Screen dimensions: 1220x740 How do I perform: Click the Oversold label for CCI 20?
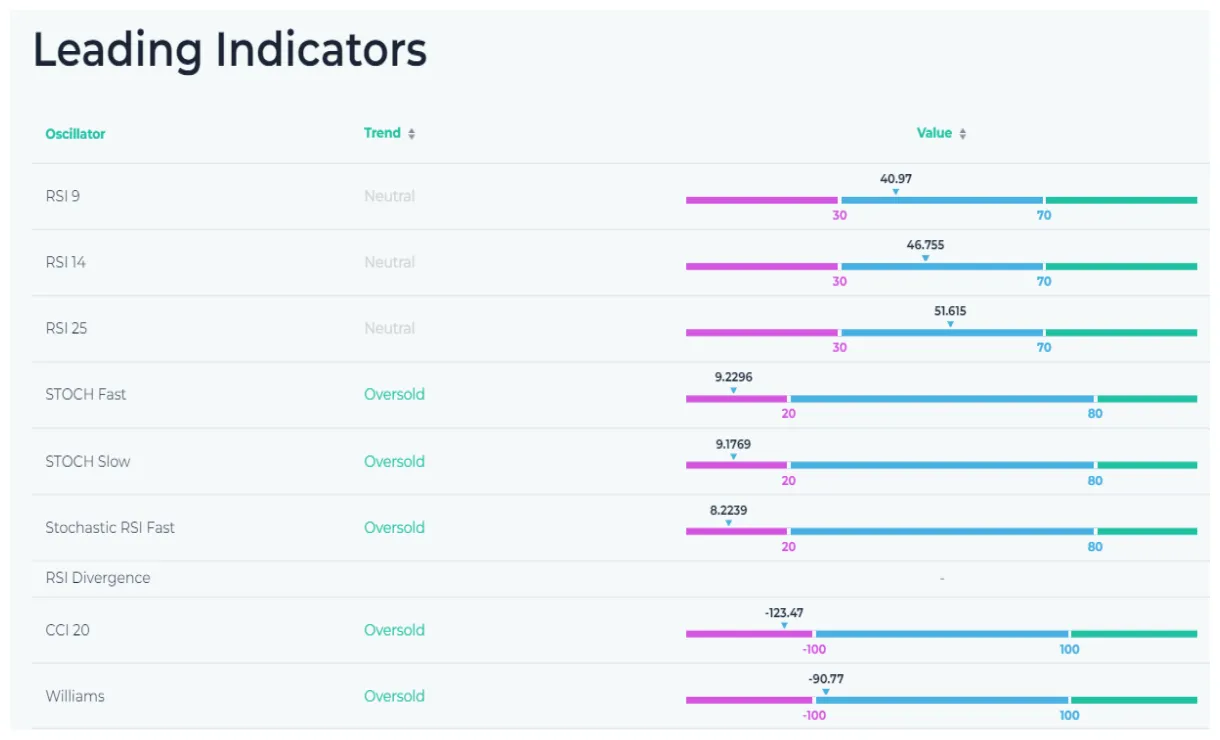pyautogui.click(x=393, y=629)
